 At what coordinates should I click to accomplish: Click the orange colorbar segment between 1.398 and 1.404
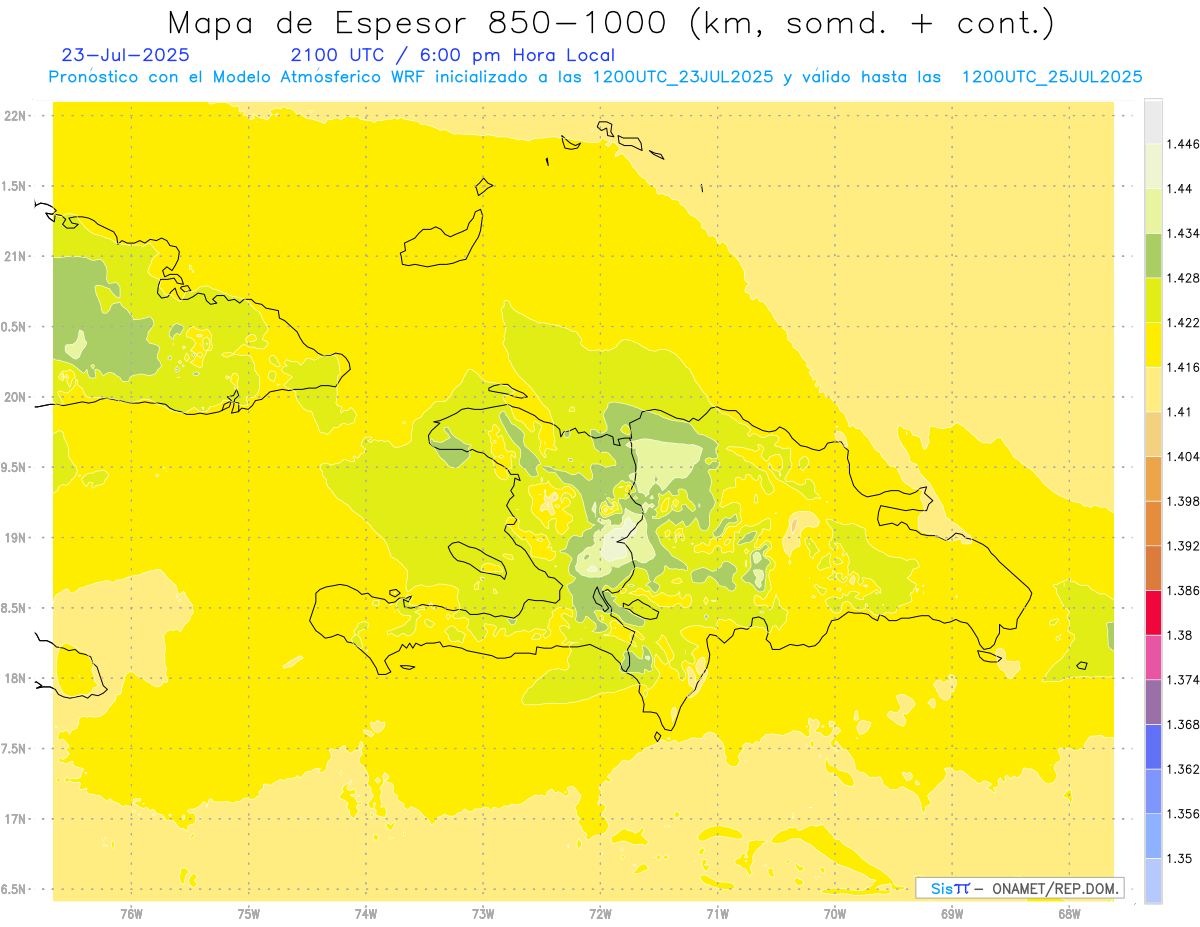(1153, 478)
